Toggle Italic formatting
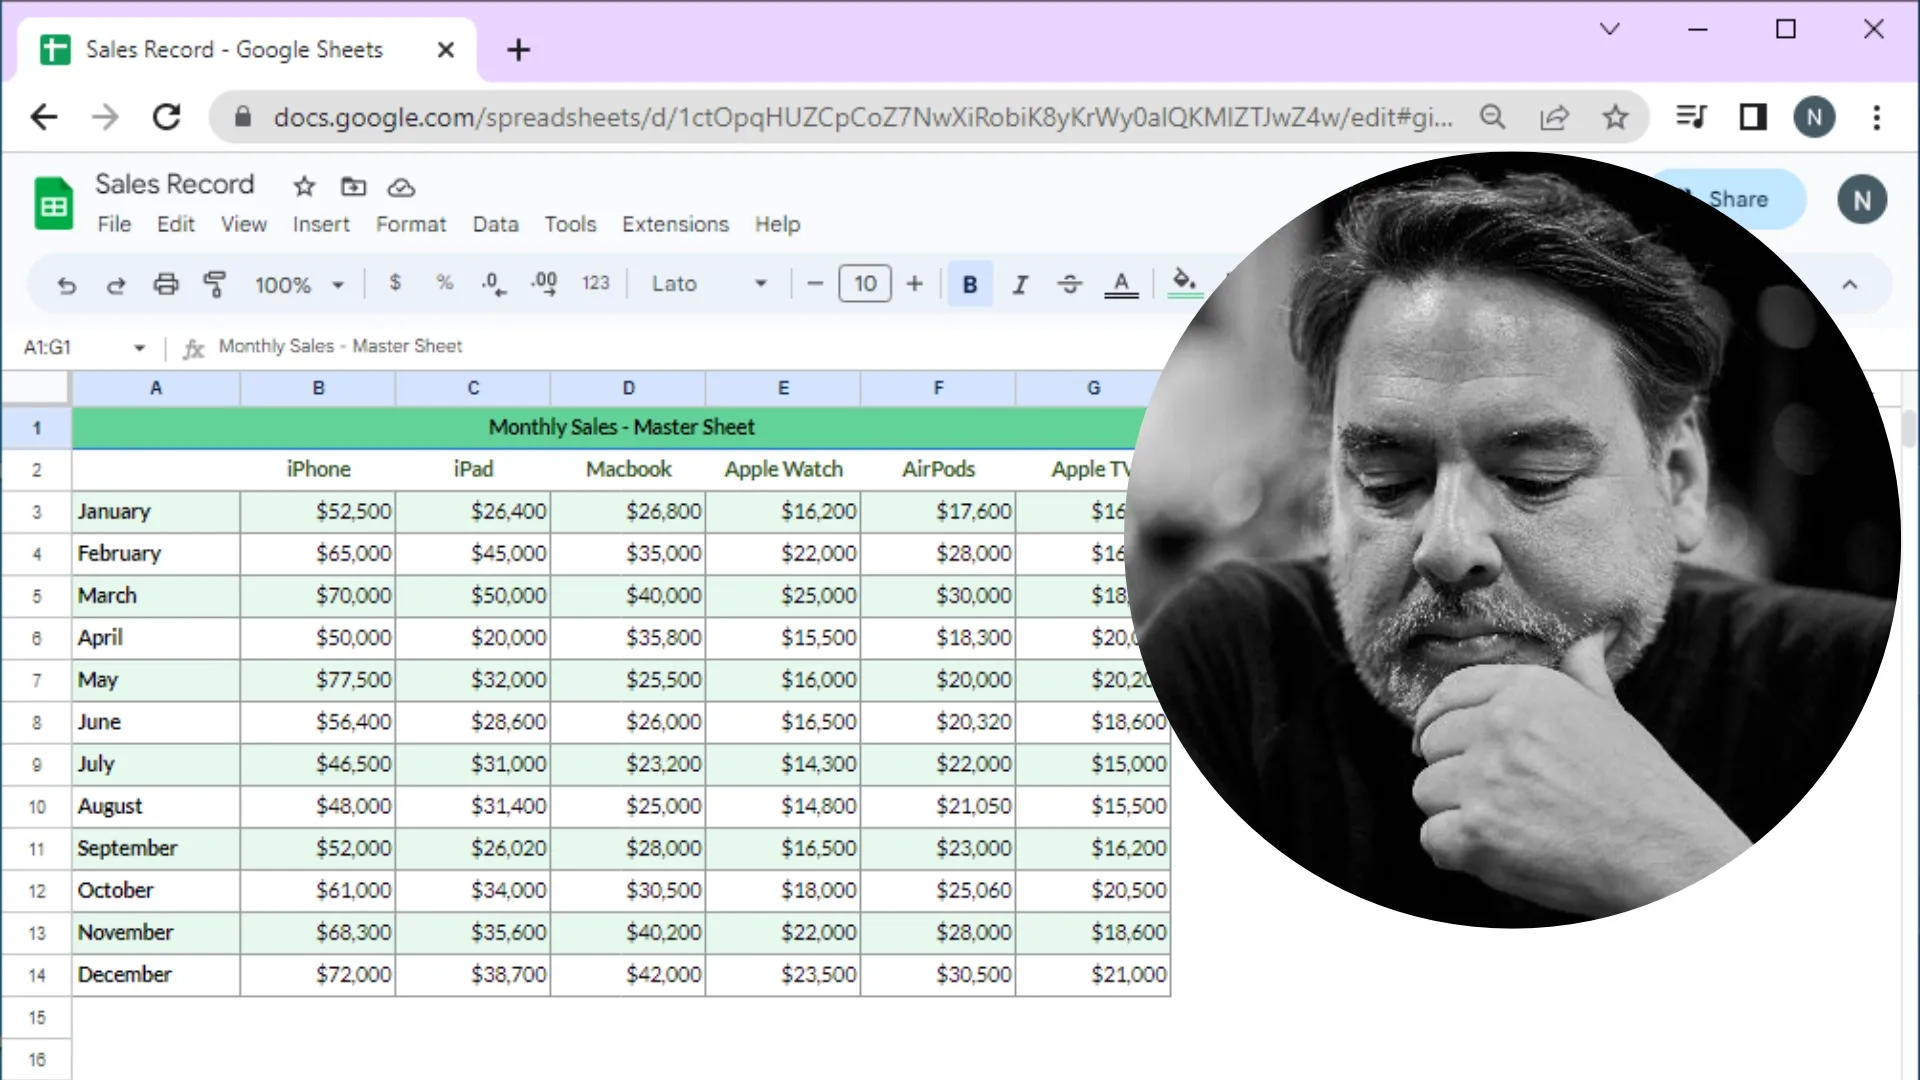The height and width of the screenshot is (1080, 1920). [1020, 285]
